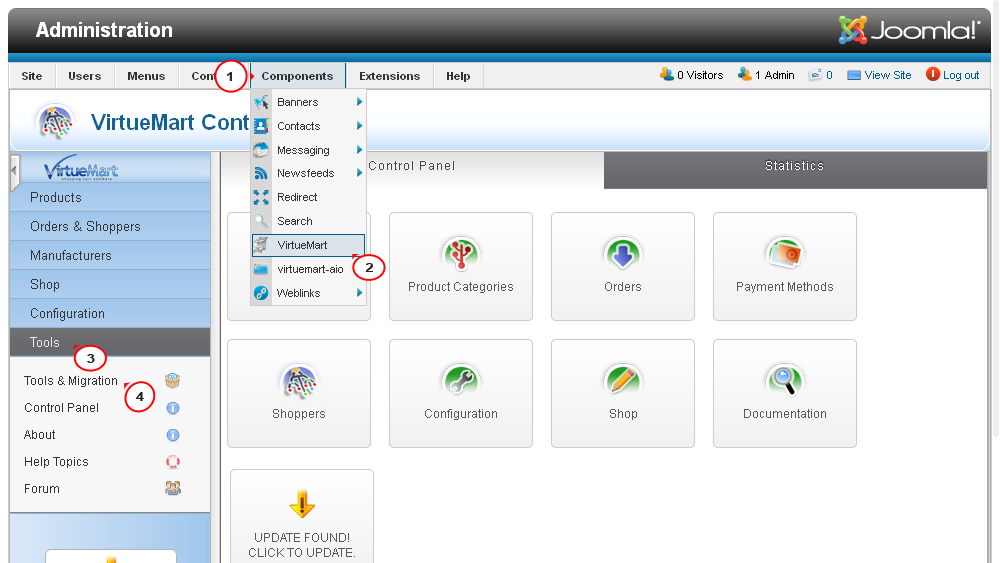Click the Weblinks globe icon
This screenshot has width=1000, height=563.
coord(261,293)
